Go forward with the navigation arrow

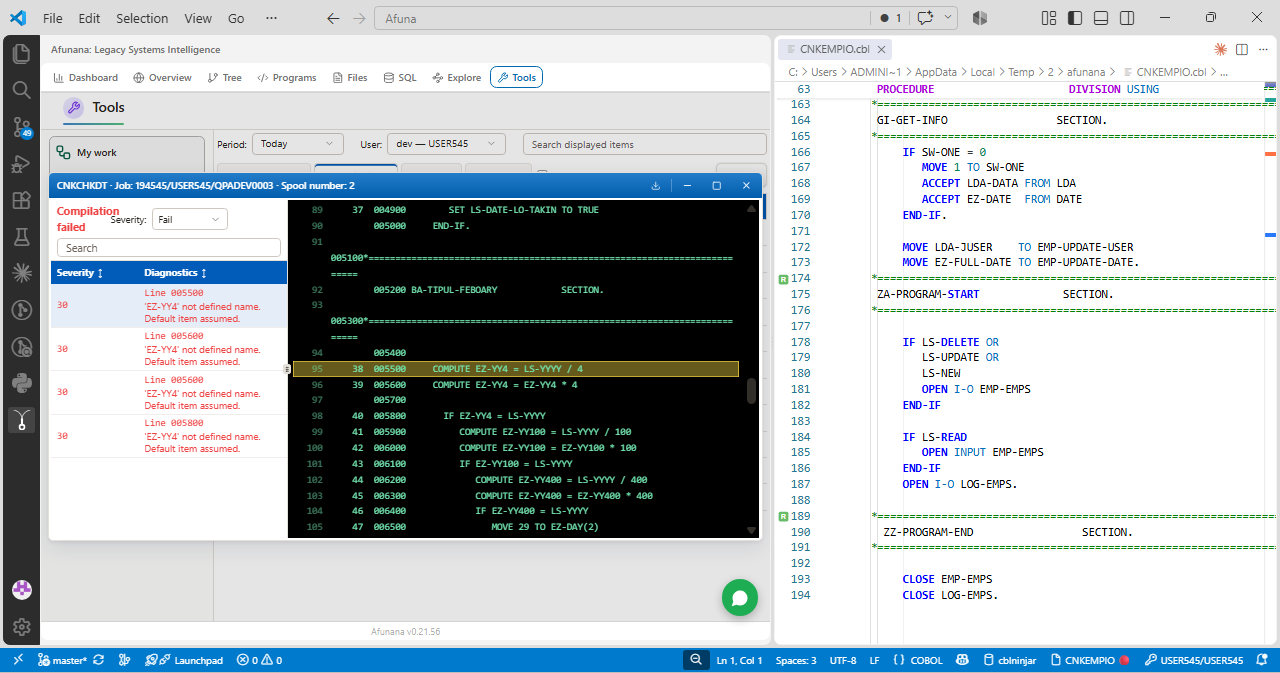click(360, 18)
